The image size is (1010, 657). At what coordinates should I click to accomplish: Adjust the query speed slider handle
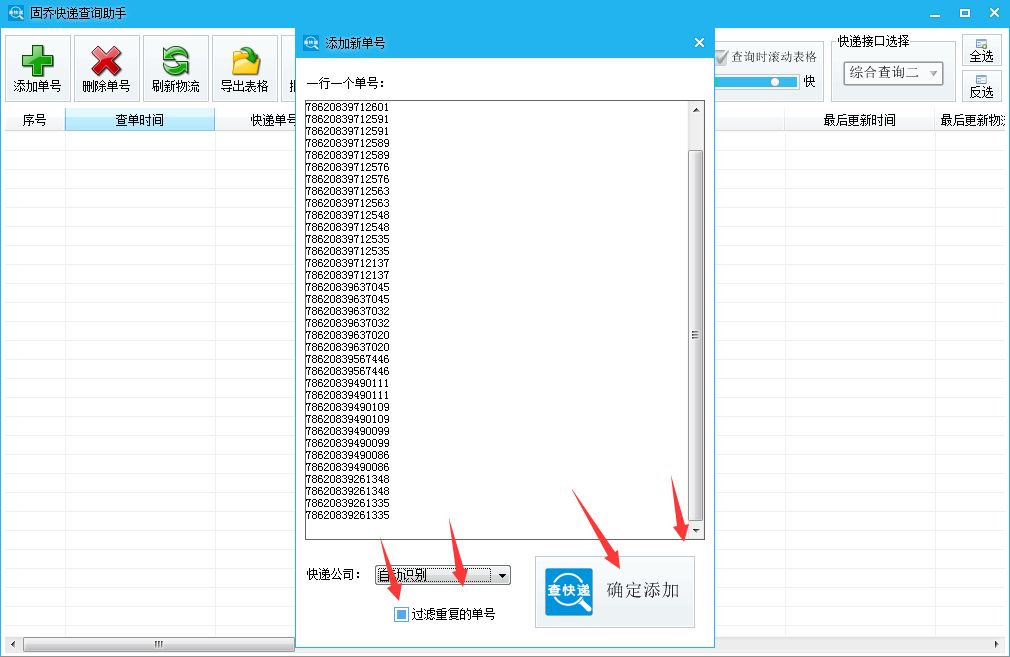tap(775, 82)
